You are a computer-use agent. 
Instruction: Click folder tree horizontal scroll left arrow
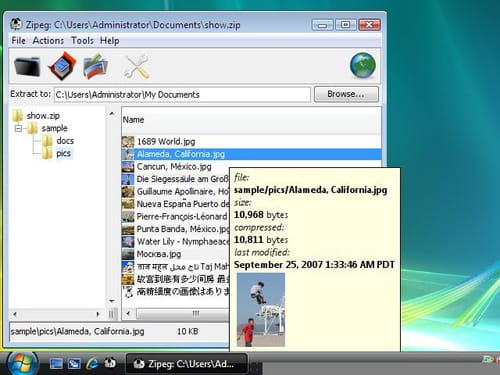[15, 314]
